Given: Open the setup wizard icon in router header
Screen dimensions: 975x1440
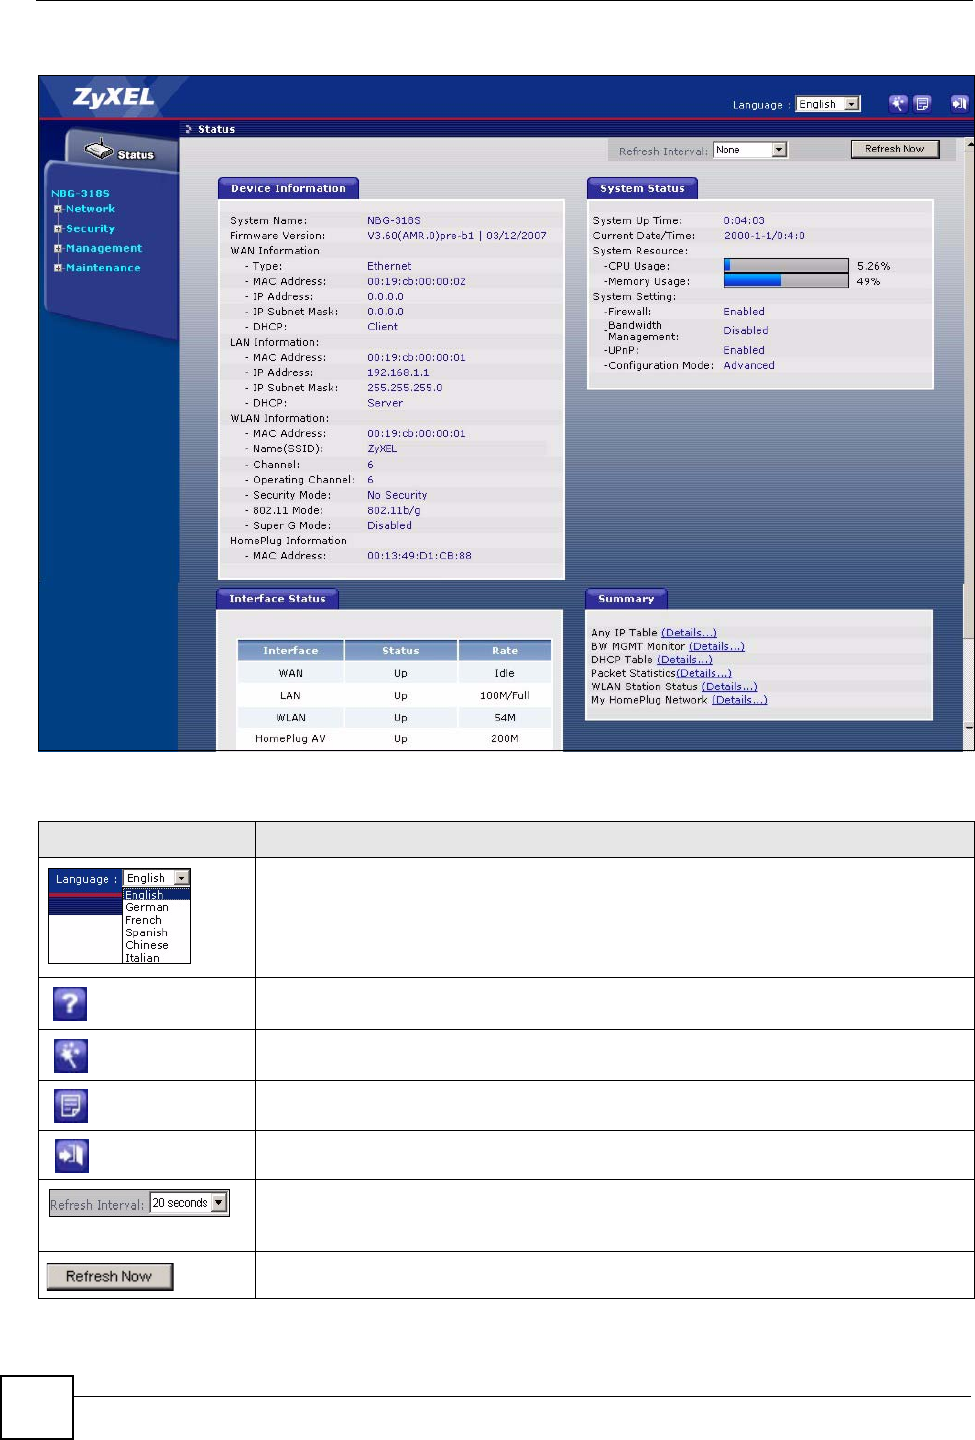Looking at the screenshot, I should click(x=898, y=103).
